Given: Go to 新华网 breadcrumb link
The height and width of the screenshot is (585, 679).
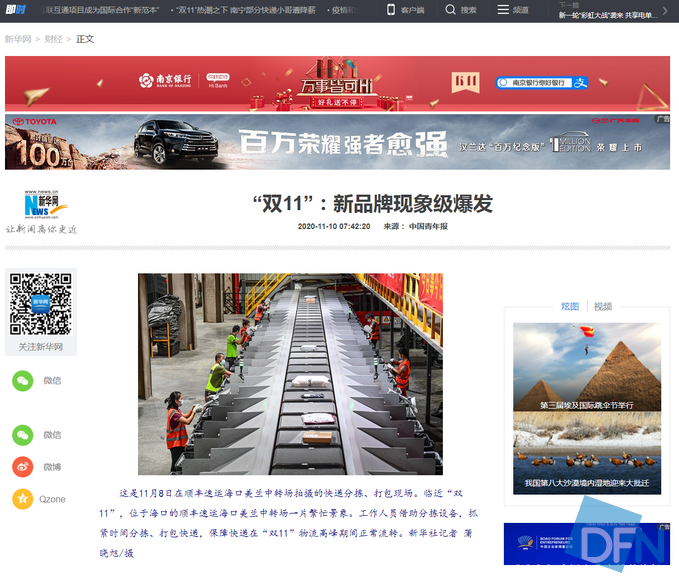Looking at the screenshot, I should click(18, 39).
